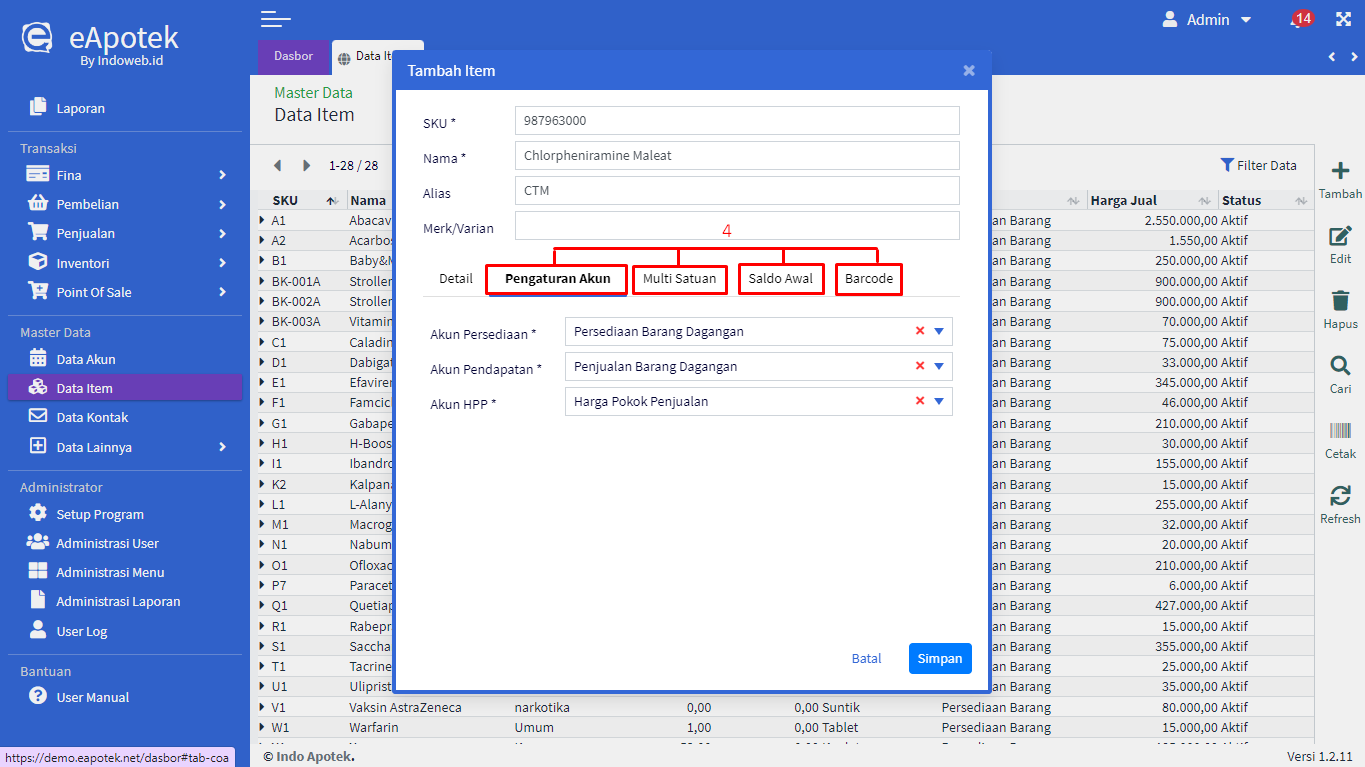The image size is (1365, 767).
Task: Select the Barcode tab
Action: pyautogui.click(x=869, y=279)
